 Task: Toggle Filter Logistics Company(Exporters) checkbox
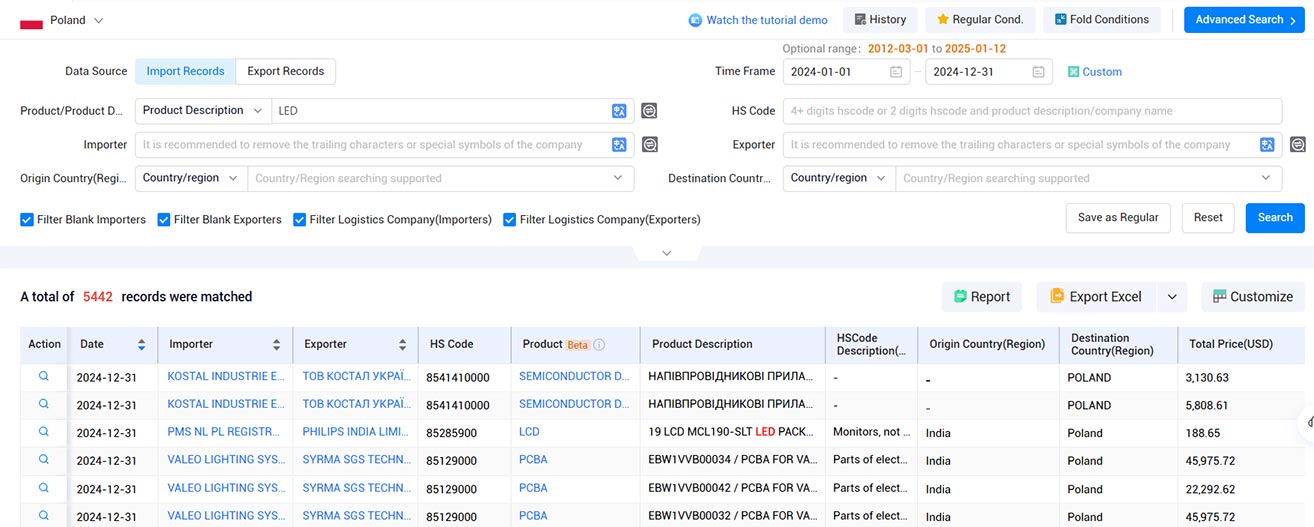pyautogui.click(x=510, y=219)
